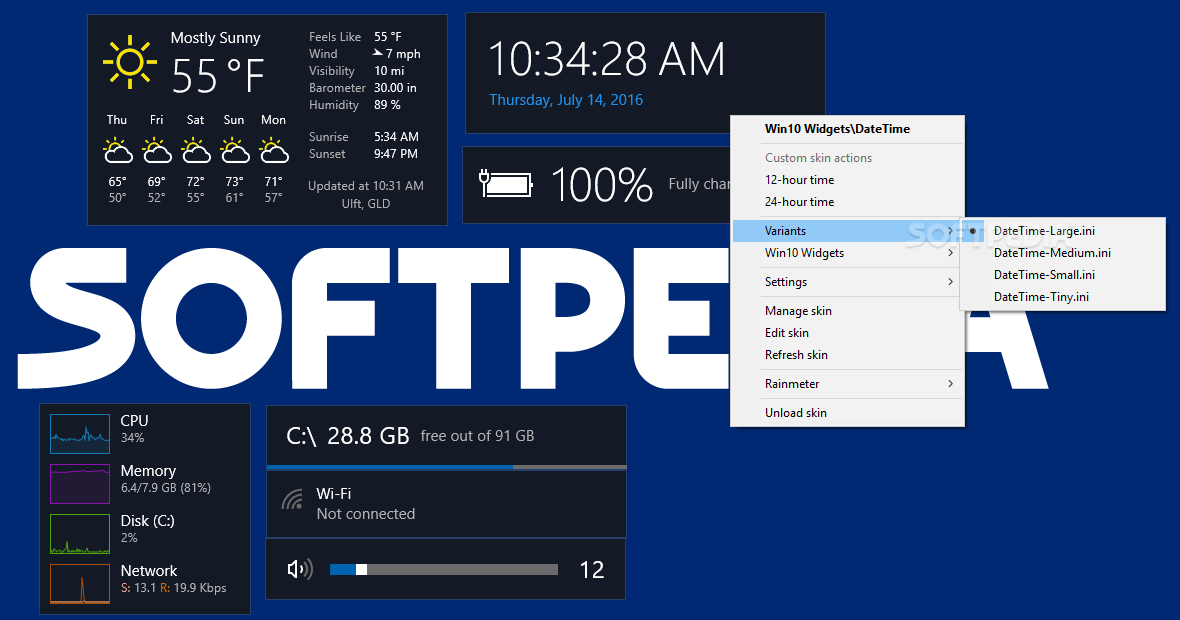Click Friday's partly cloudy forecast icon
1180x620 pixels.
click(x=157, y=150)
